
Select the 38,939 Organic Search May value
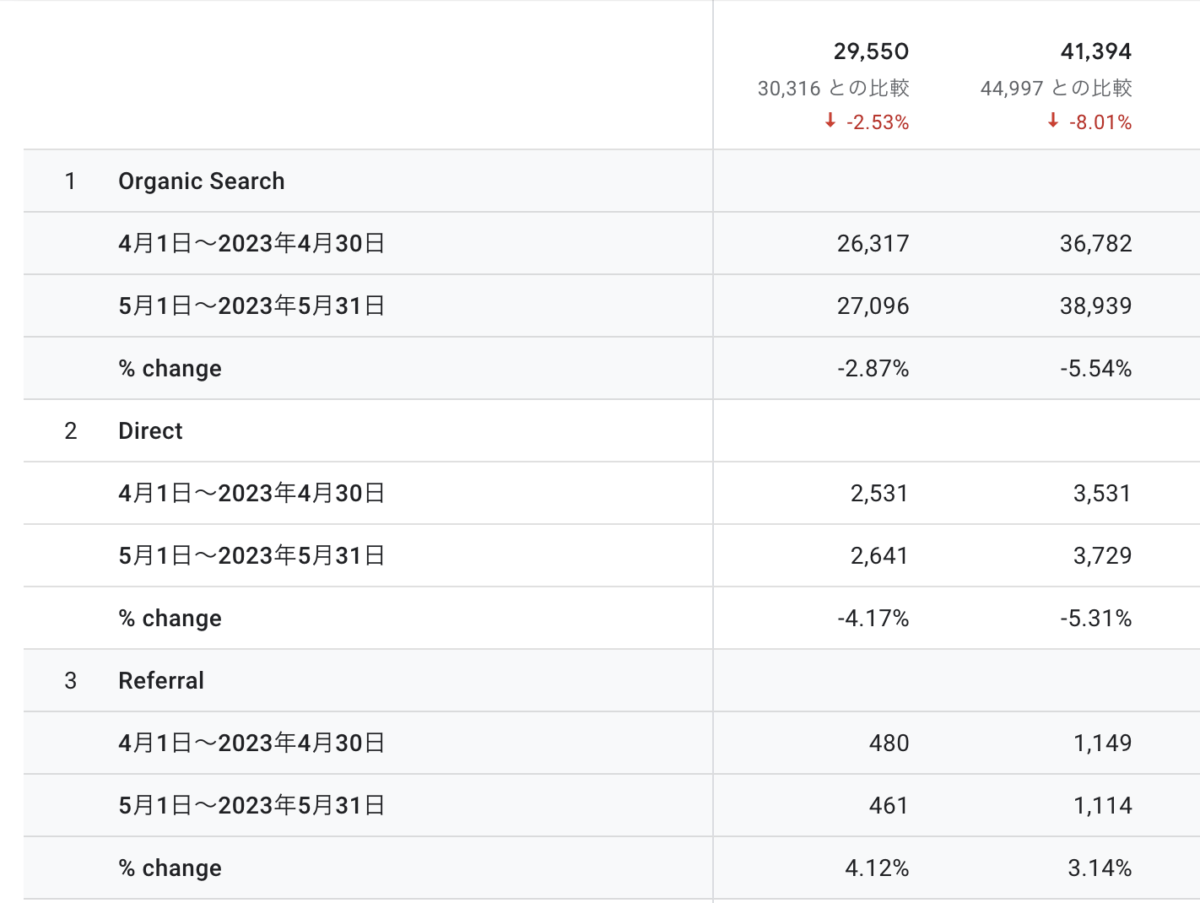pyautogui.click(x=1095, y=306)
